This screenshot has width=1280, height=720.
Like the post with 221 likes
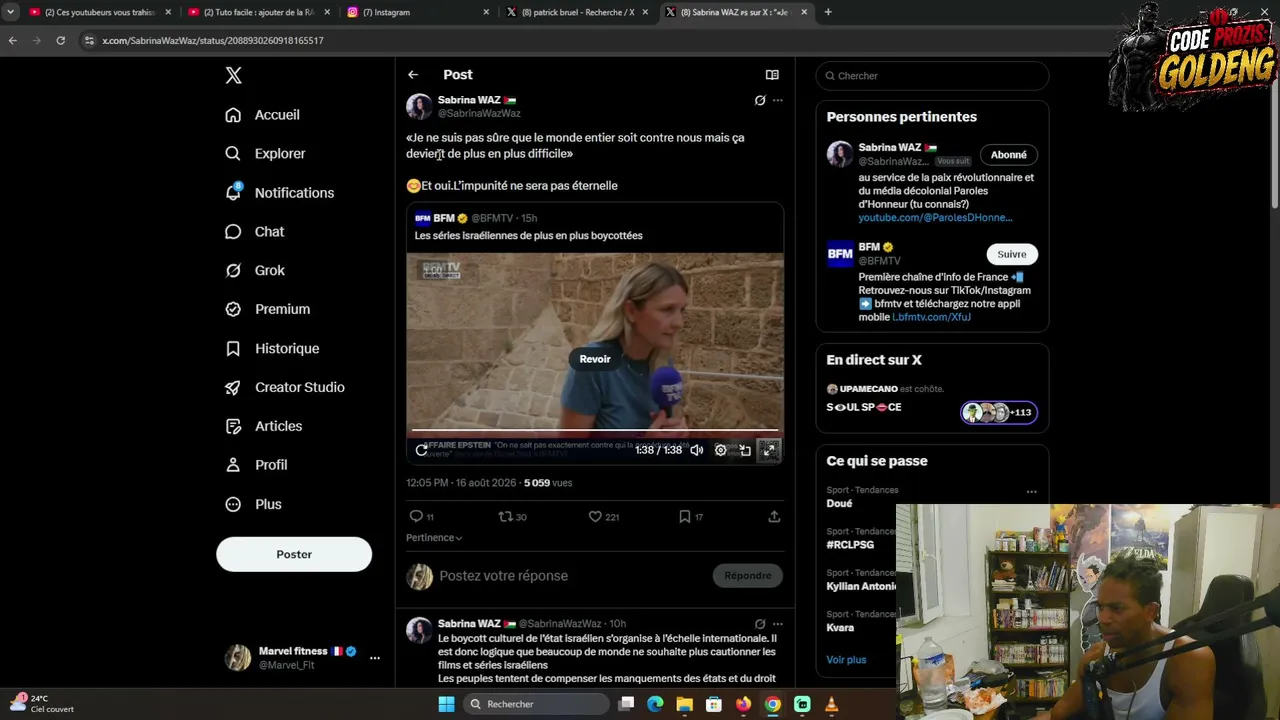pos(604,517)
